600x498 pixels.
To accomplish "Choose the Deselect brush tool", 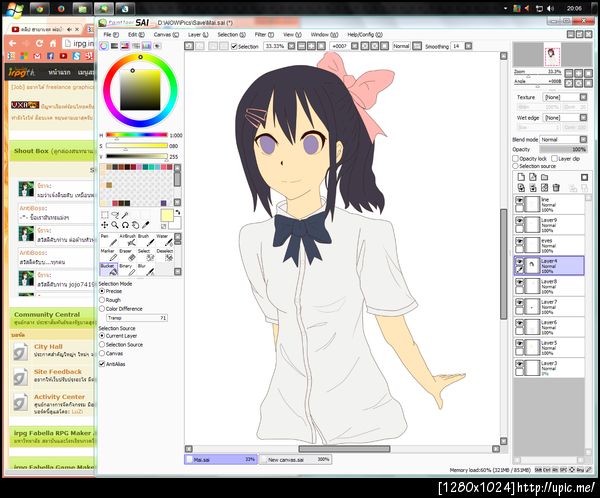I will (x=164, y=255).
